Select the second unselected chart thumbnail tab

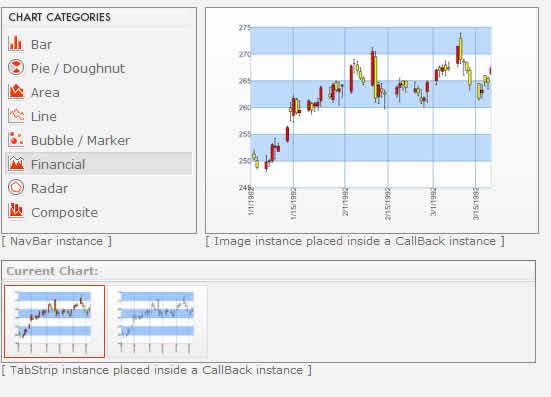158,321
